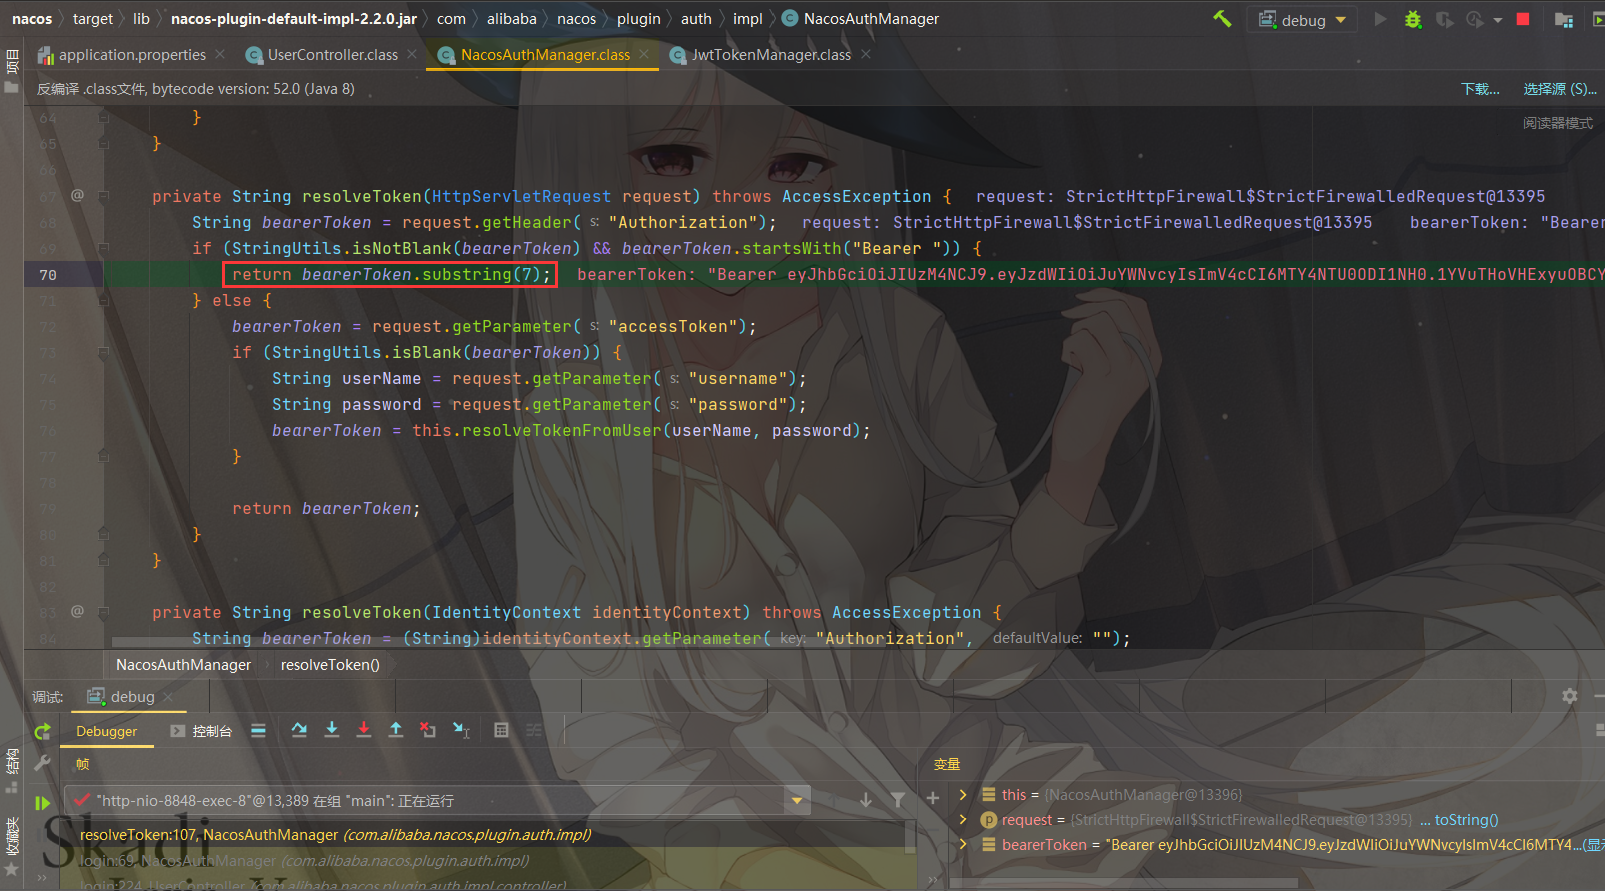
Task: Click nacos-plugin-default-impl-2.2.0.jar in the navigation bar
Action: click(x=294, y=19)
